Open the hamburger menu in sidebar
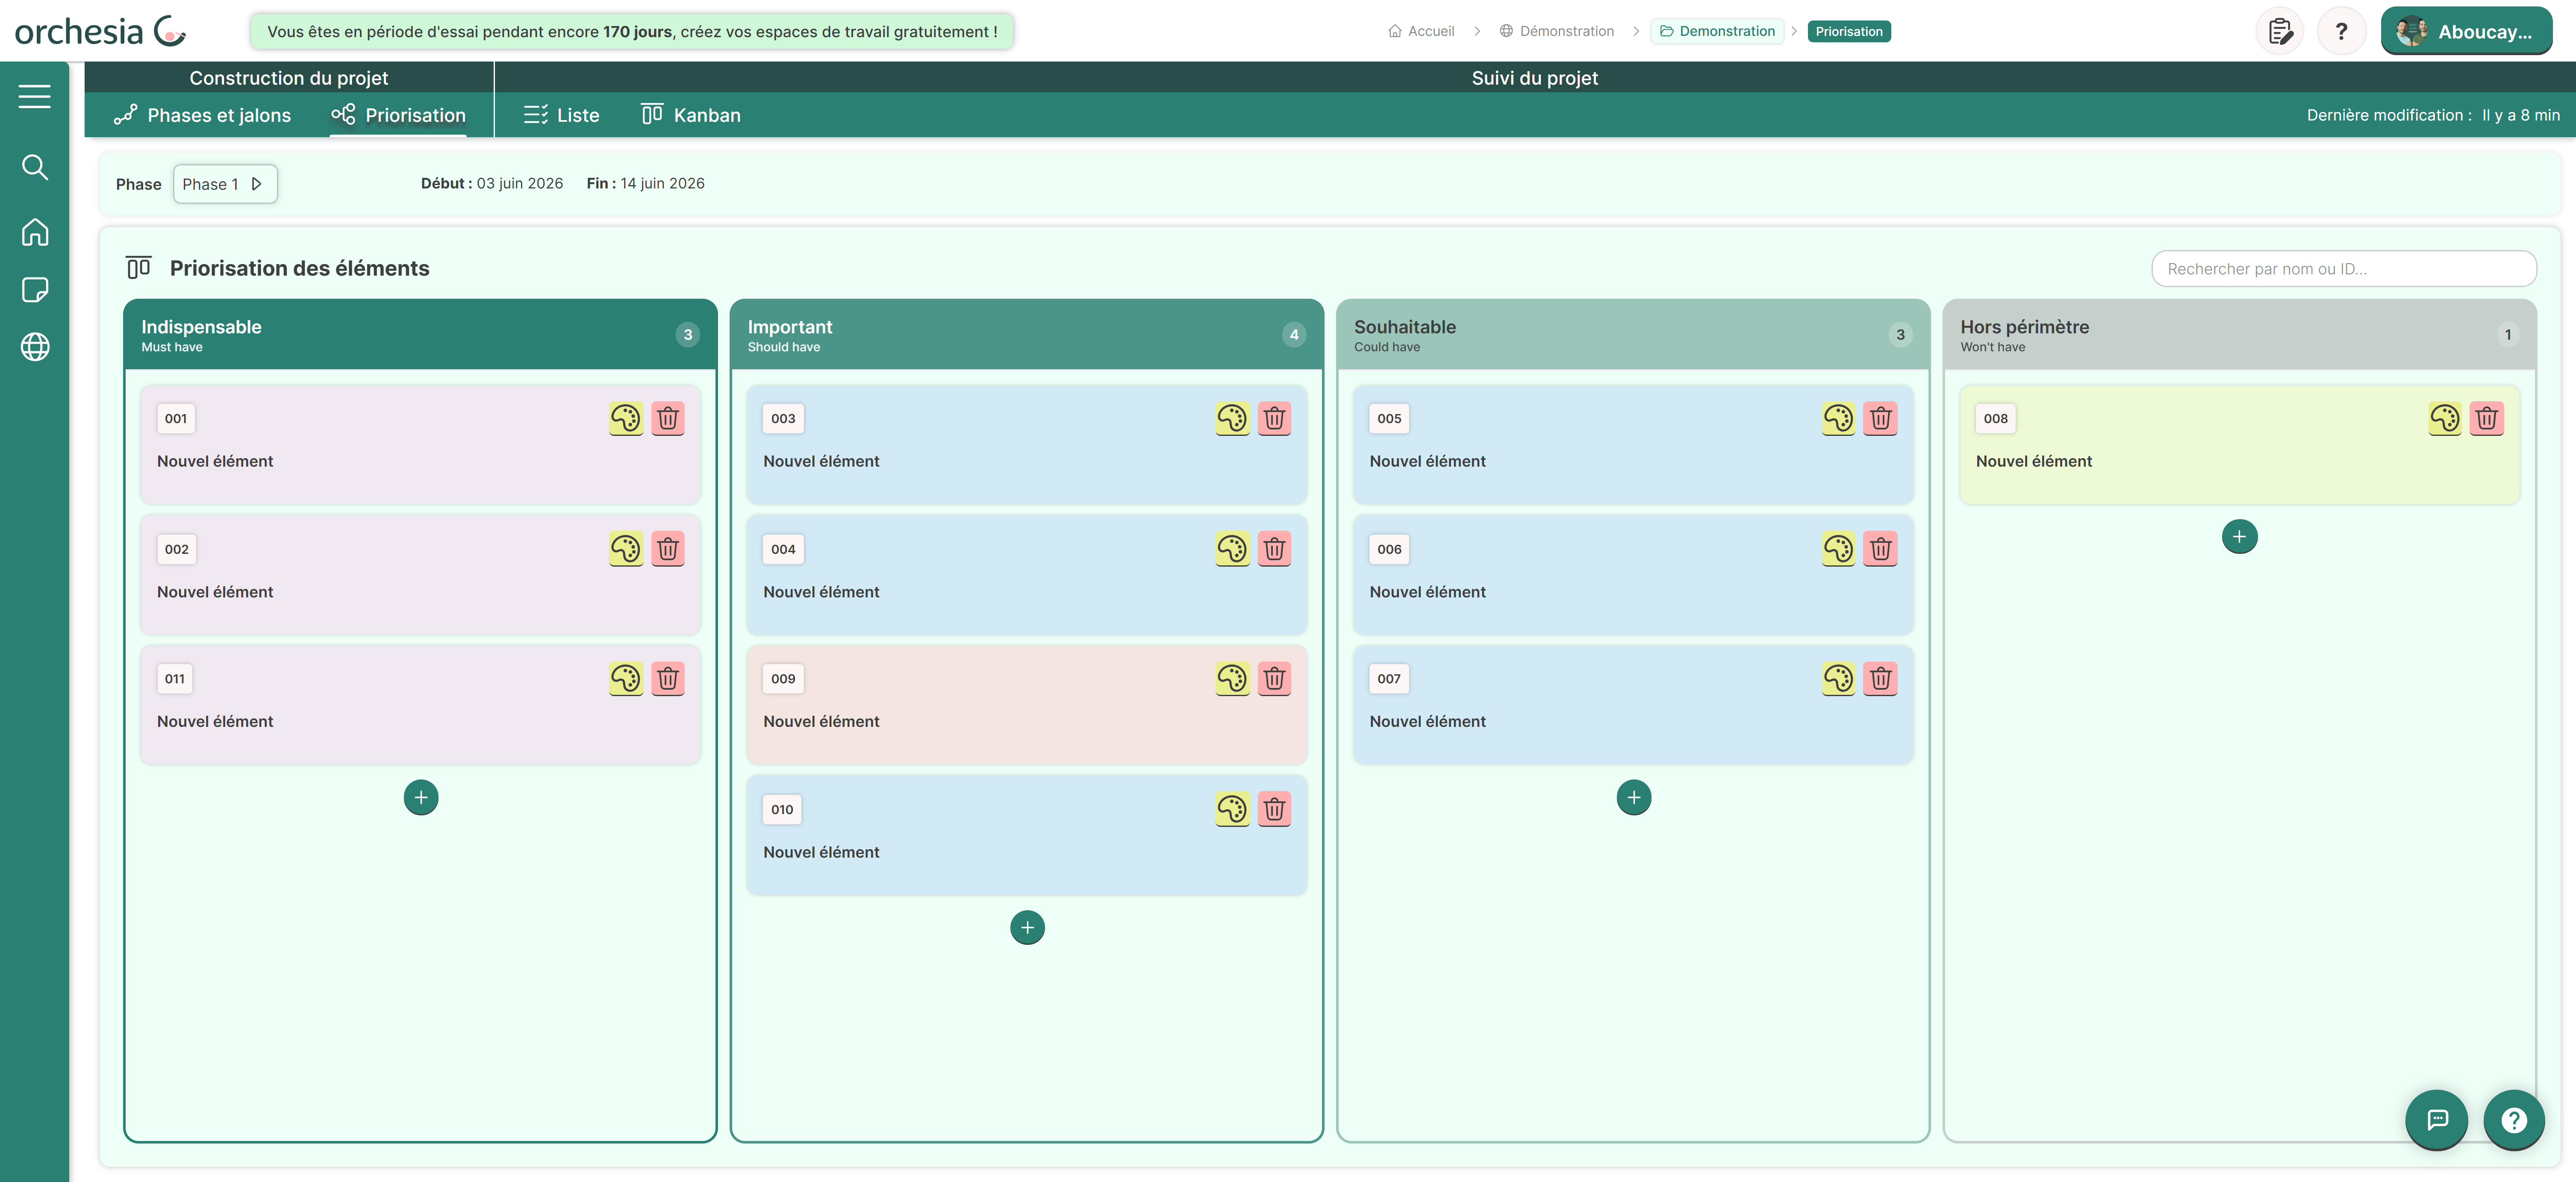 pos(34,96)
